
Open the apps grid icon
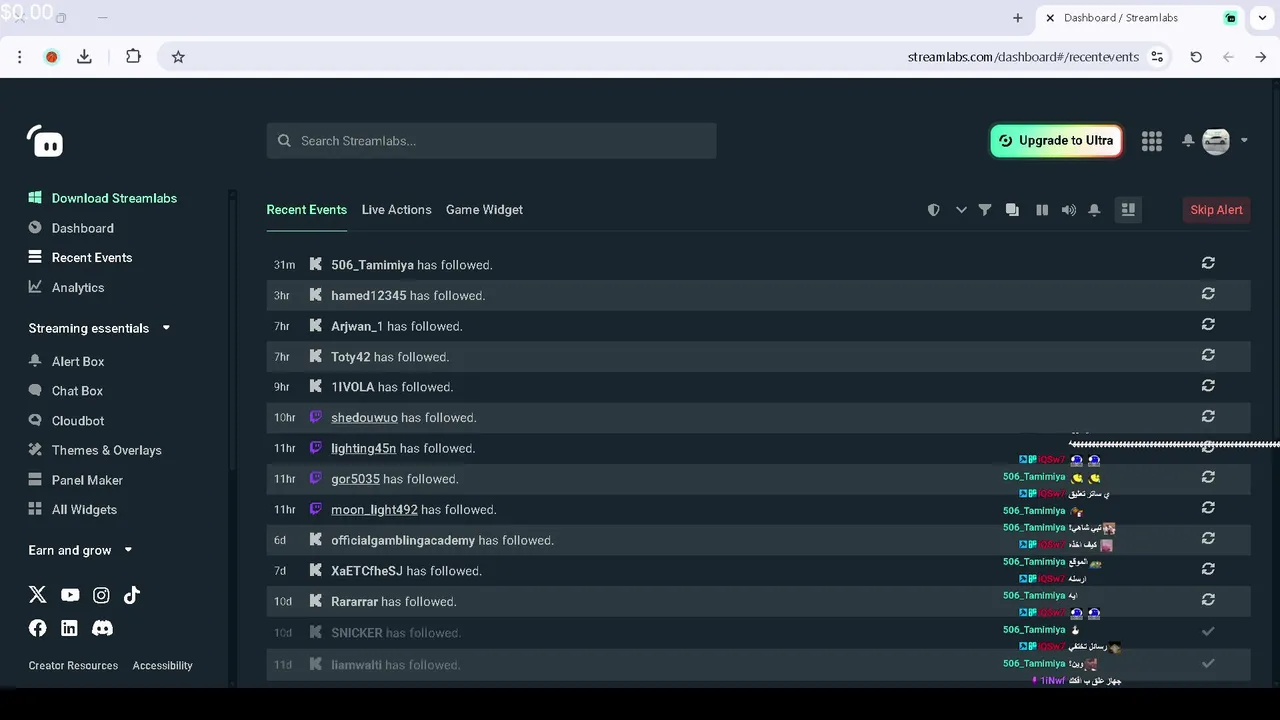(x=1152, y=141)
